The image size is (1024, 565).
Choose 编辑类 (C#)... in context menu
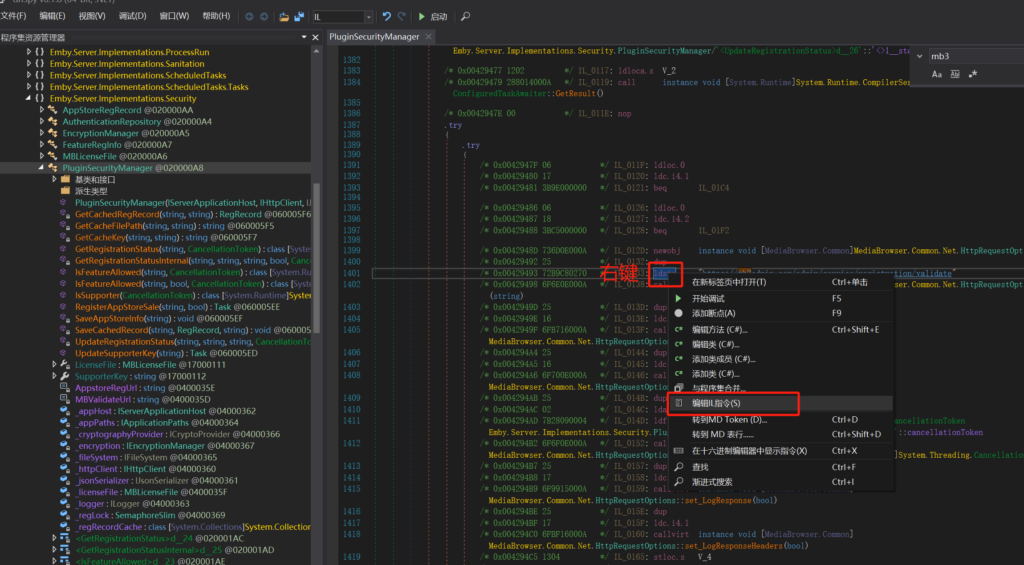click(x=781, y=345)
